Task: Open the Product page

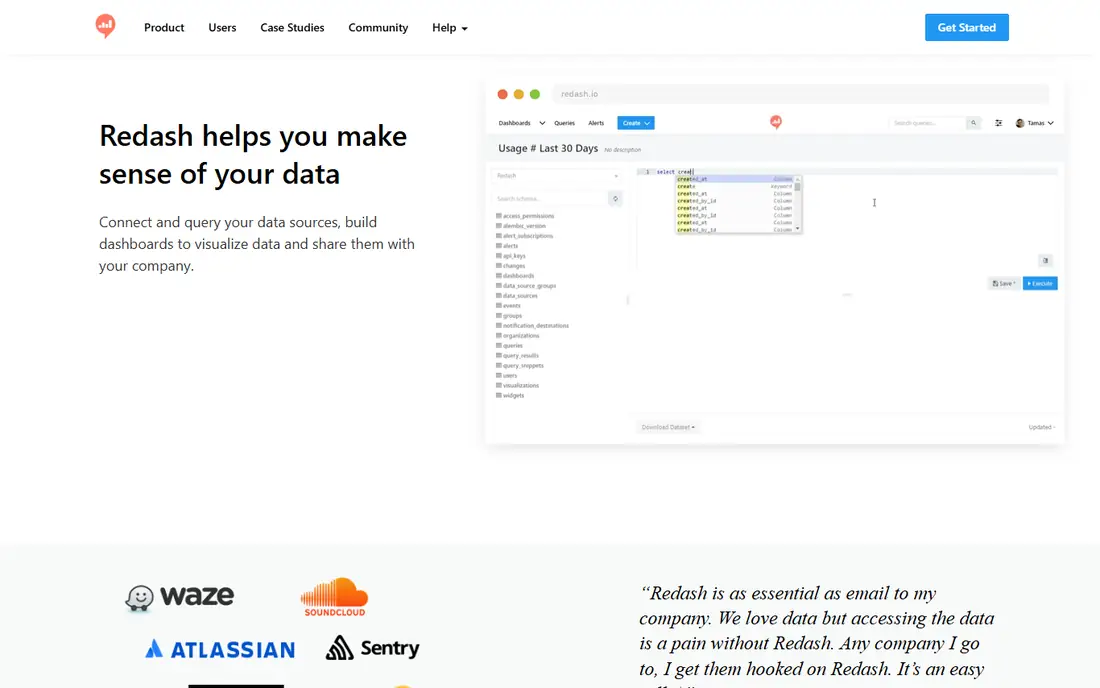Action: [164, 27]
